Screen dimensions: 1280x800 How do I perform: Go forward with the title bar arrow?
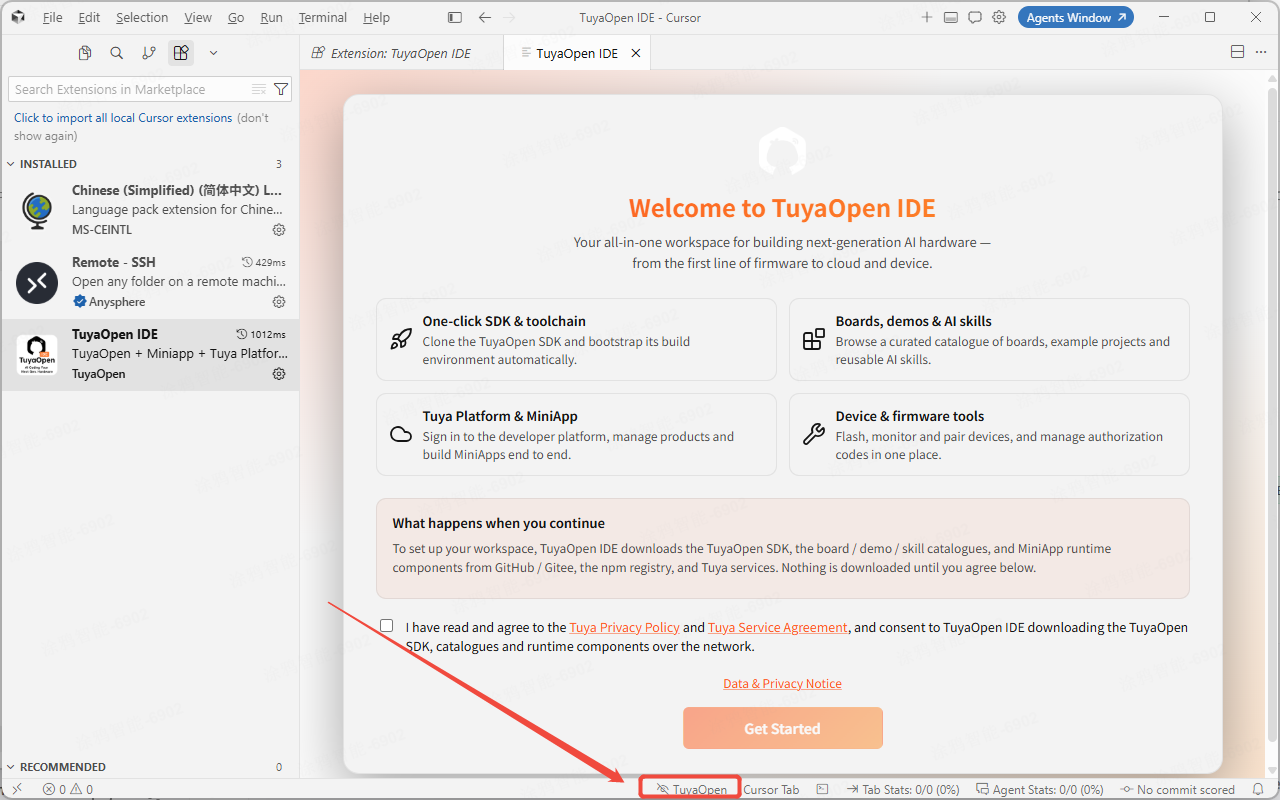click(x=511, y=18)
